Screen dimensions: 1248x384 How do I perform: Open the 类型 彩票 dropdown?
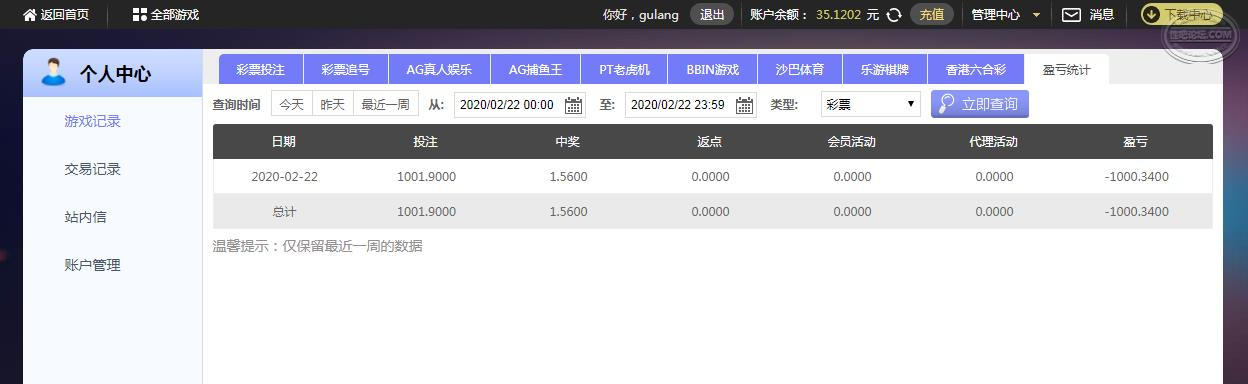[870, 104]
